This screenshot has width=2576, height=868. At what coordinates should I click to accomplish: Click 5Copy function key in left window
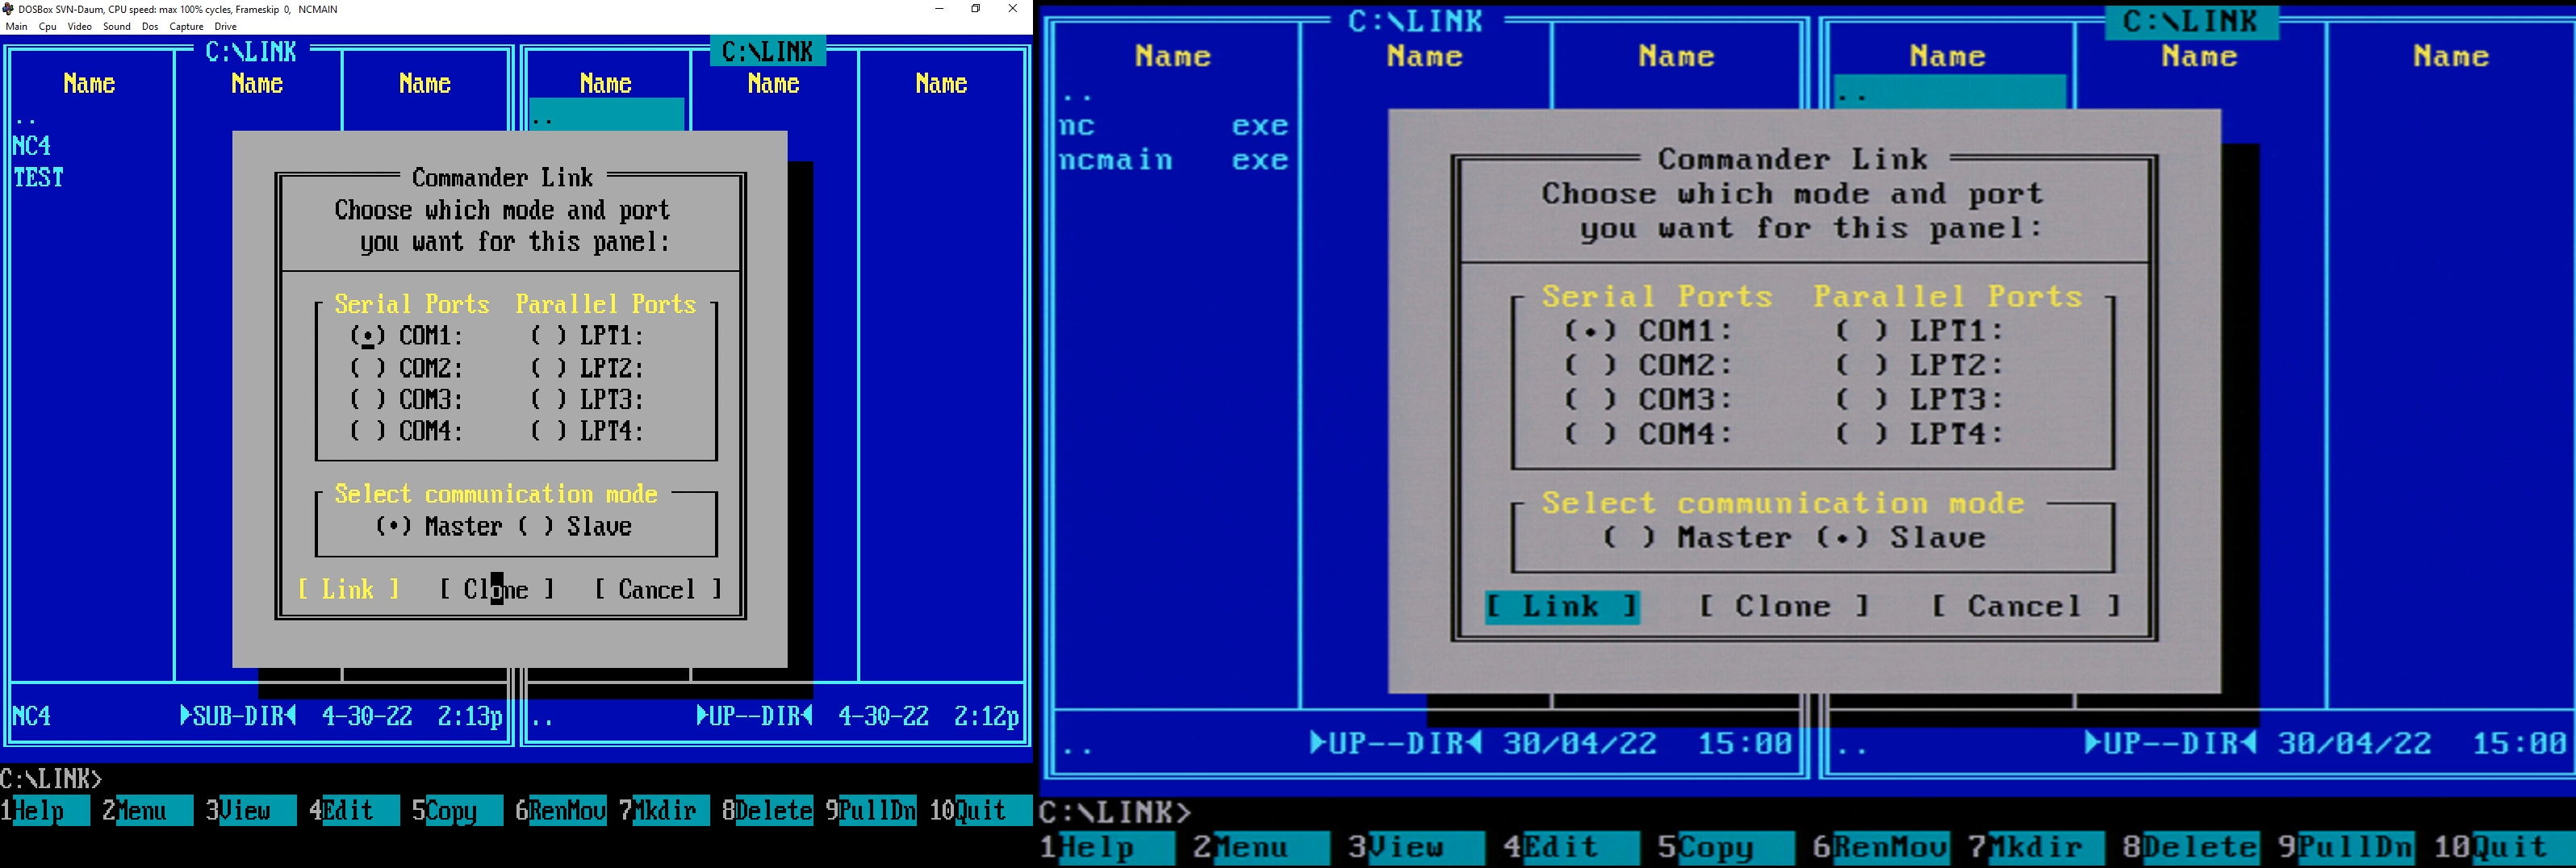coord(457,810)
